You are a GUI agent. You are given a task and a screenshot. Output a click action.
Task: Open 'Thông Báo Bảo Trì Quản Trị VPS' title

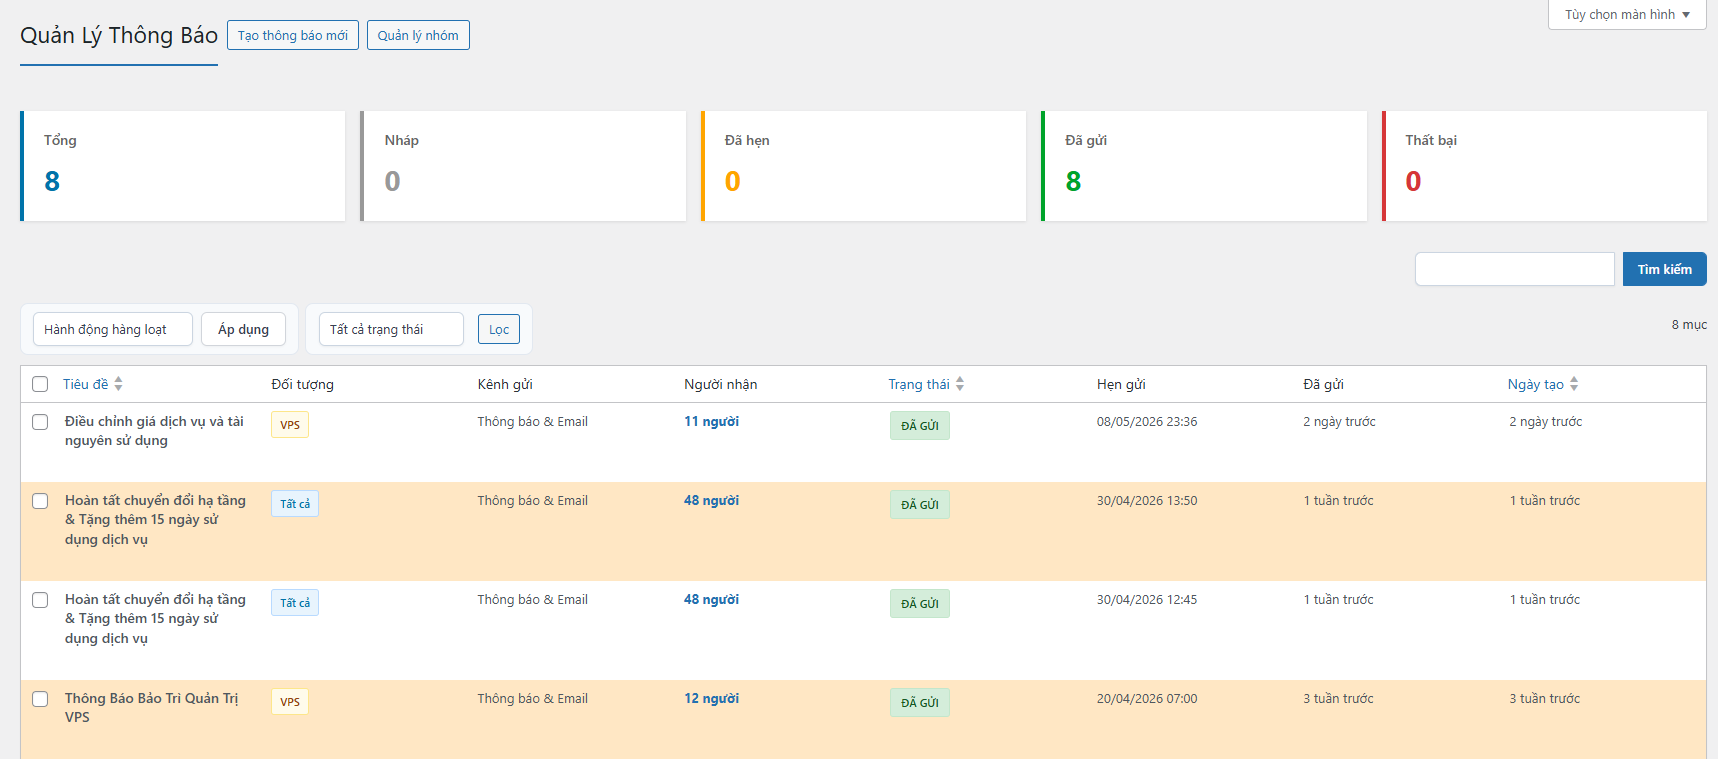pos(151,708)
